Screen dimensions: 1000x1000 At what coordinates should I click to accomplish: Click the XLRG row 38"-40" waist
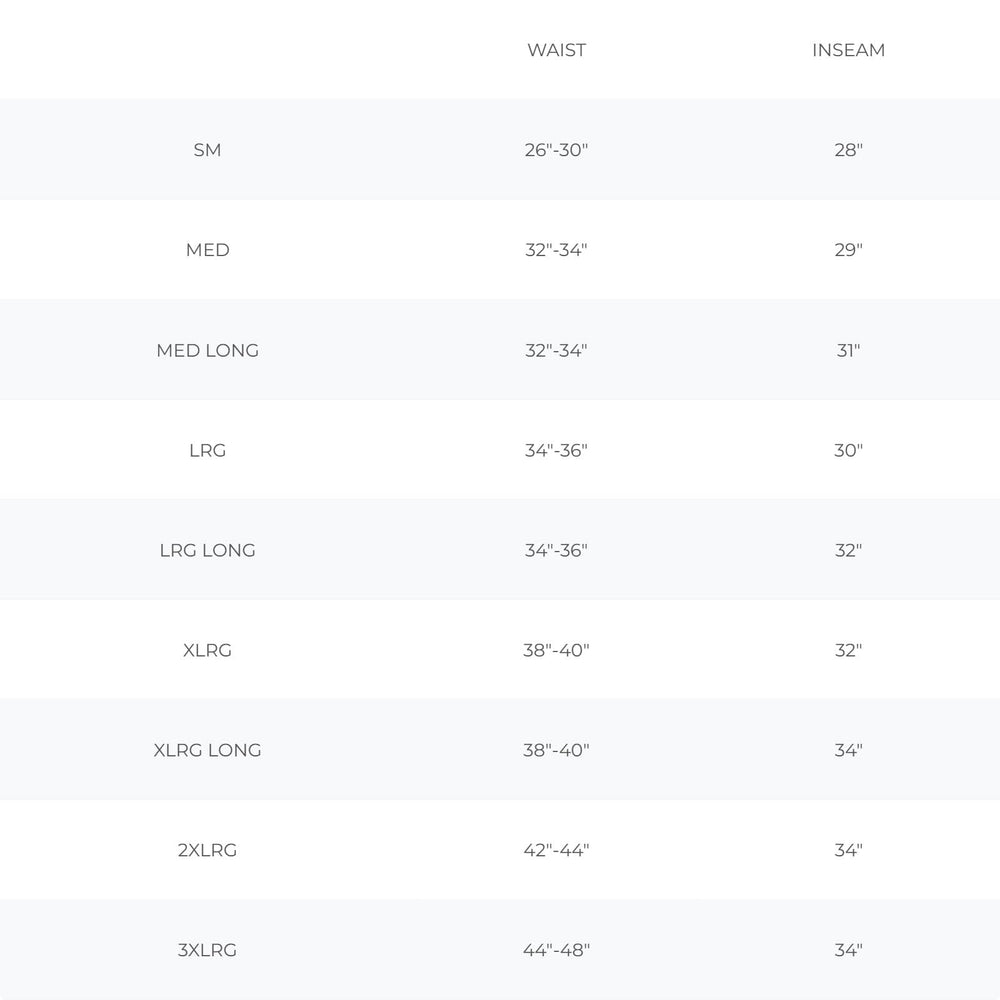coord(556,651)
